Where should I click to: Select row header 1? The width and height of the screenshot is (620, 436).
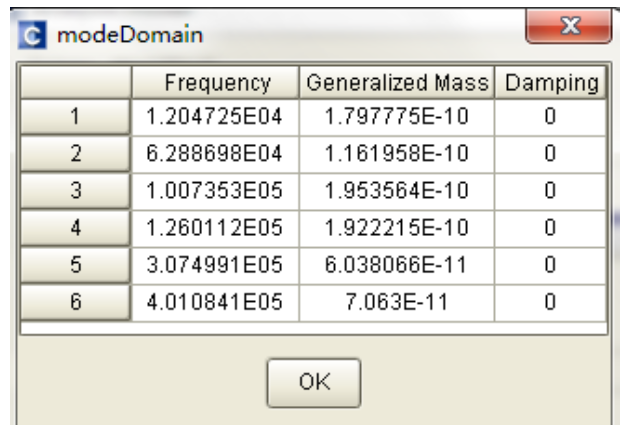point(76,120)
